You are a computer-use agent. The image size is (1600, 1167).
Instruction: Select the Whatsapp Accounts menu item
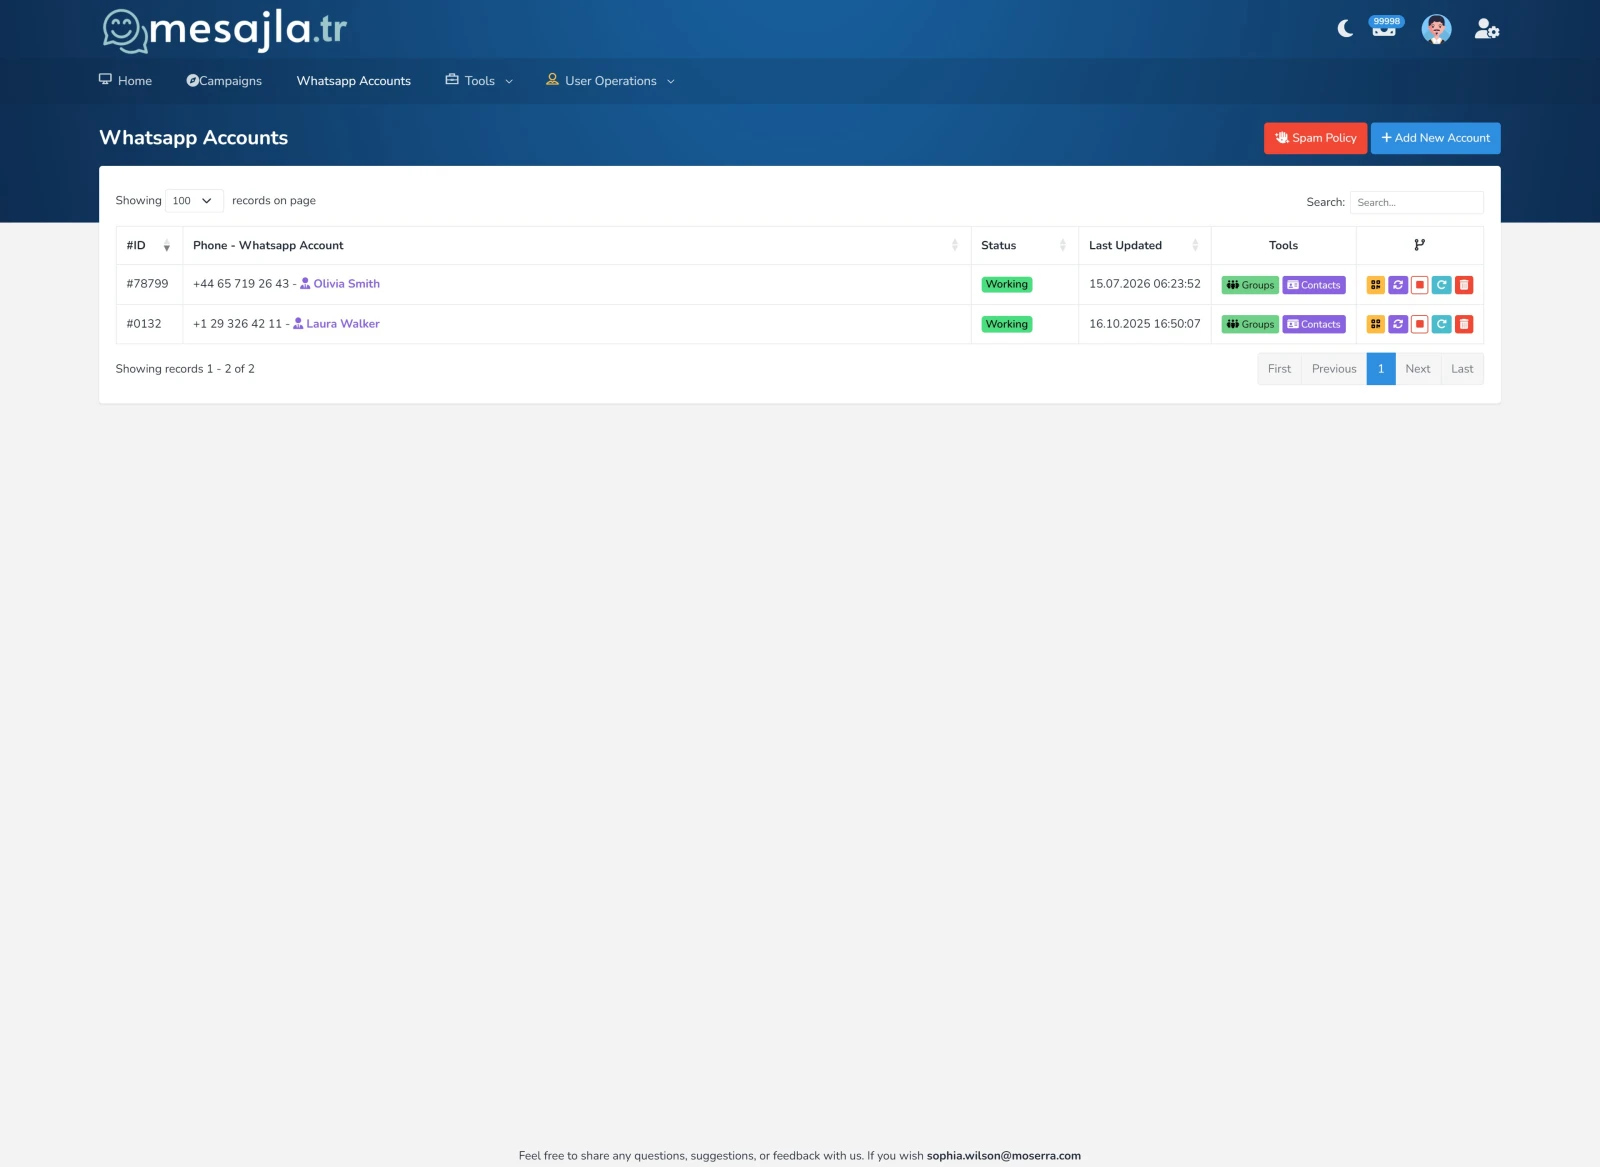[354, 81]
